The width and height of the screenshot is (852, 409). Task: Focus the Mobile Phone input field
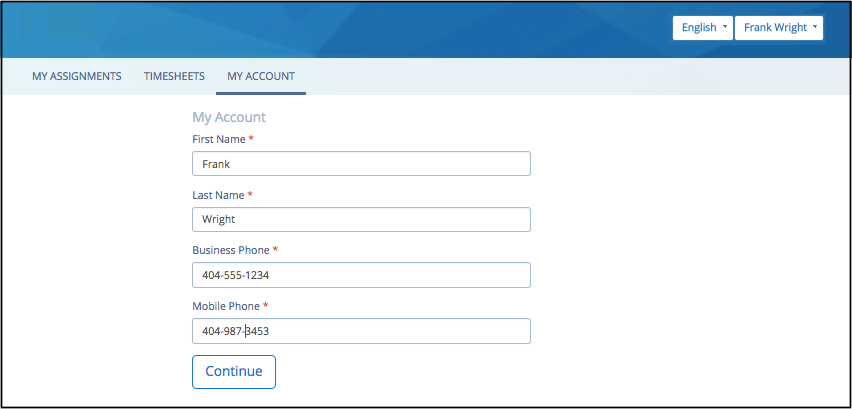coord(361,331)
